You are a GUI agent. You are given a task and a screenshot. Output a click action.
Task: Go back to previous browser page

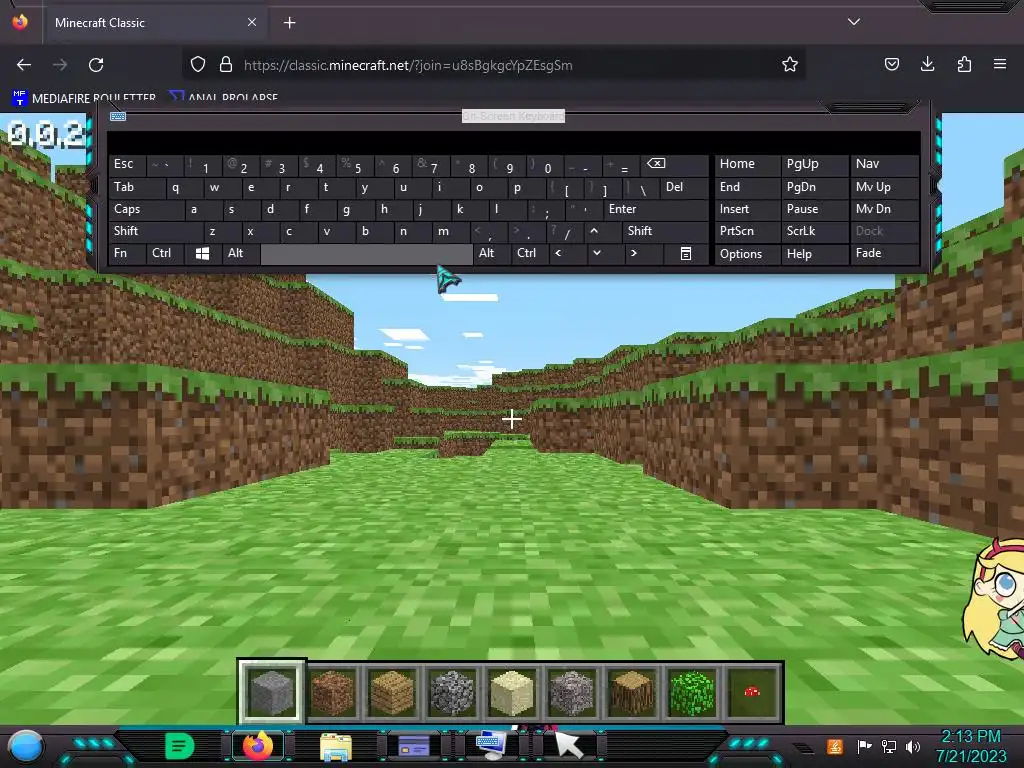point(24,65)
